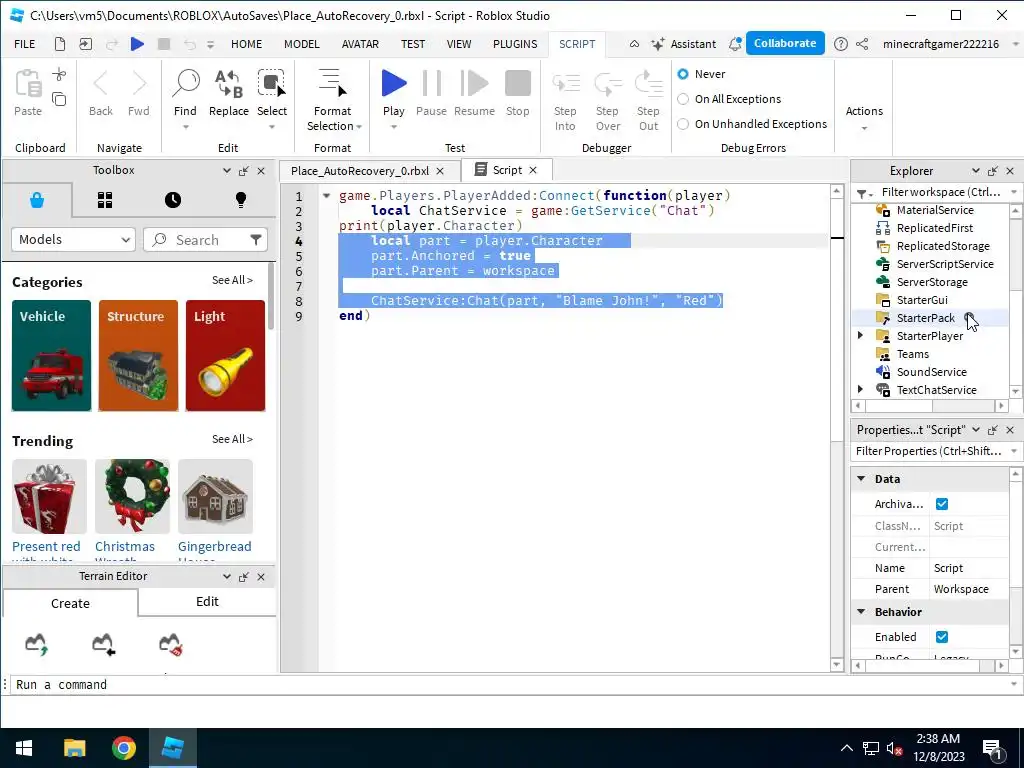Screen dimensions: 1024x768
Task: Select the terrain Import tool icon
Action: click(x=103, y=644)
